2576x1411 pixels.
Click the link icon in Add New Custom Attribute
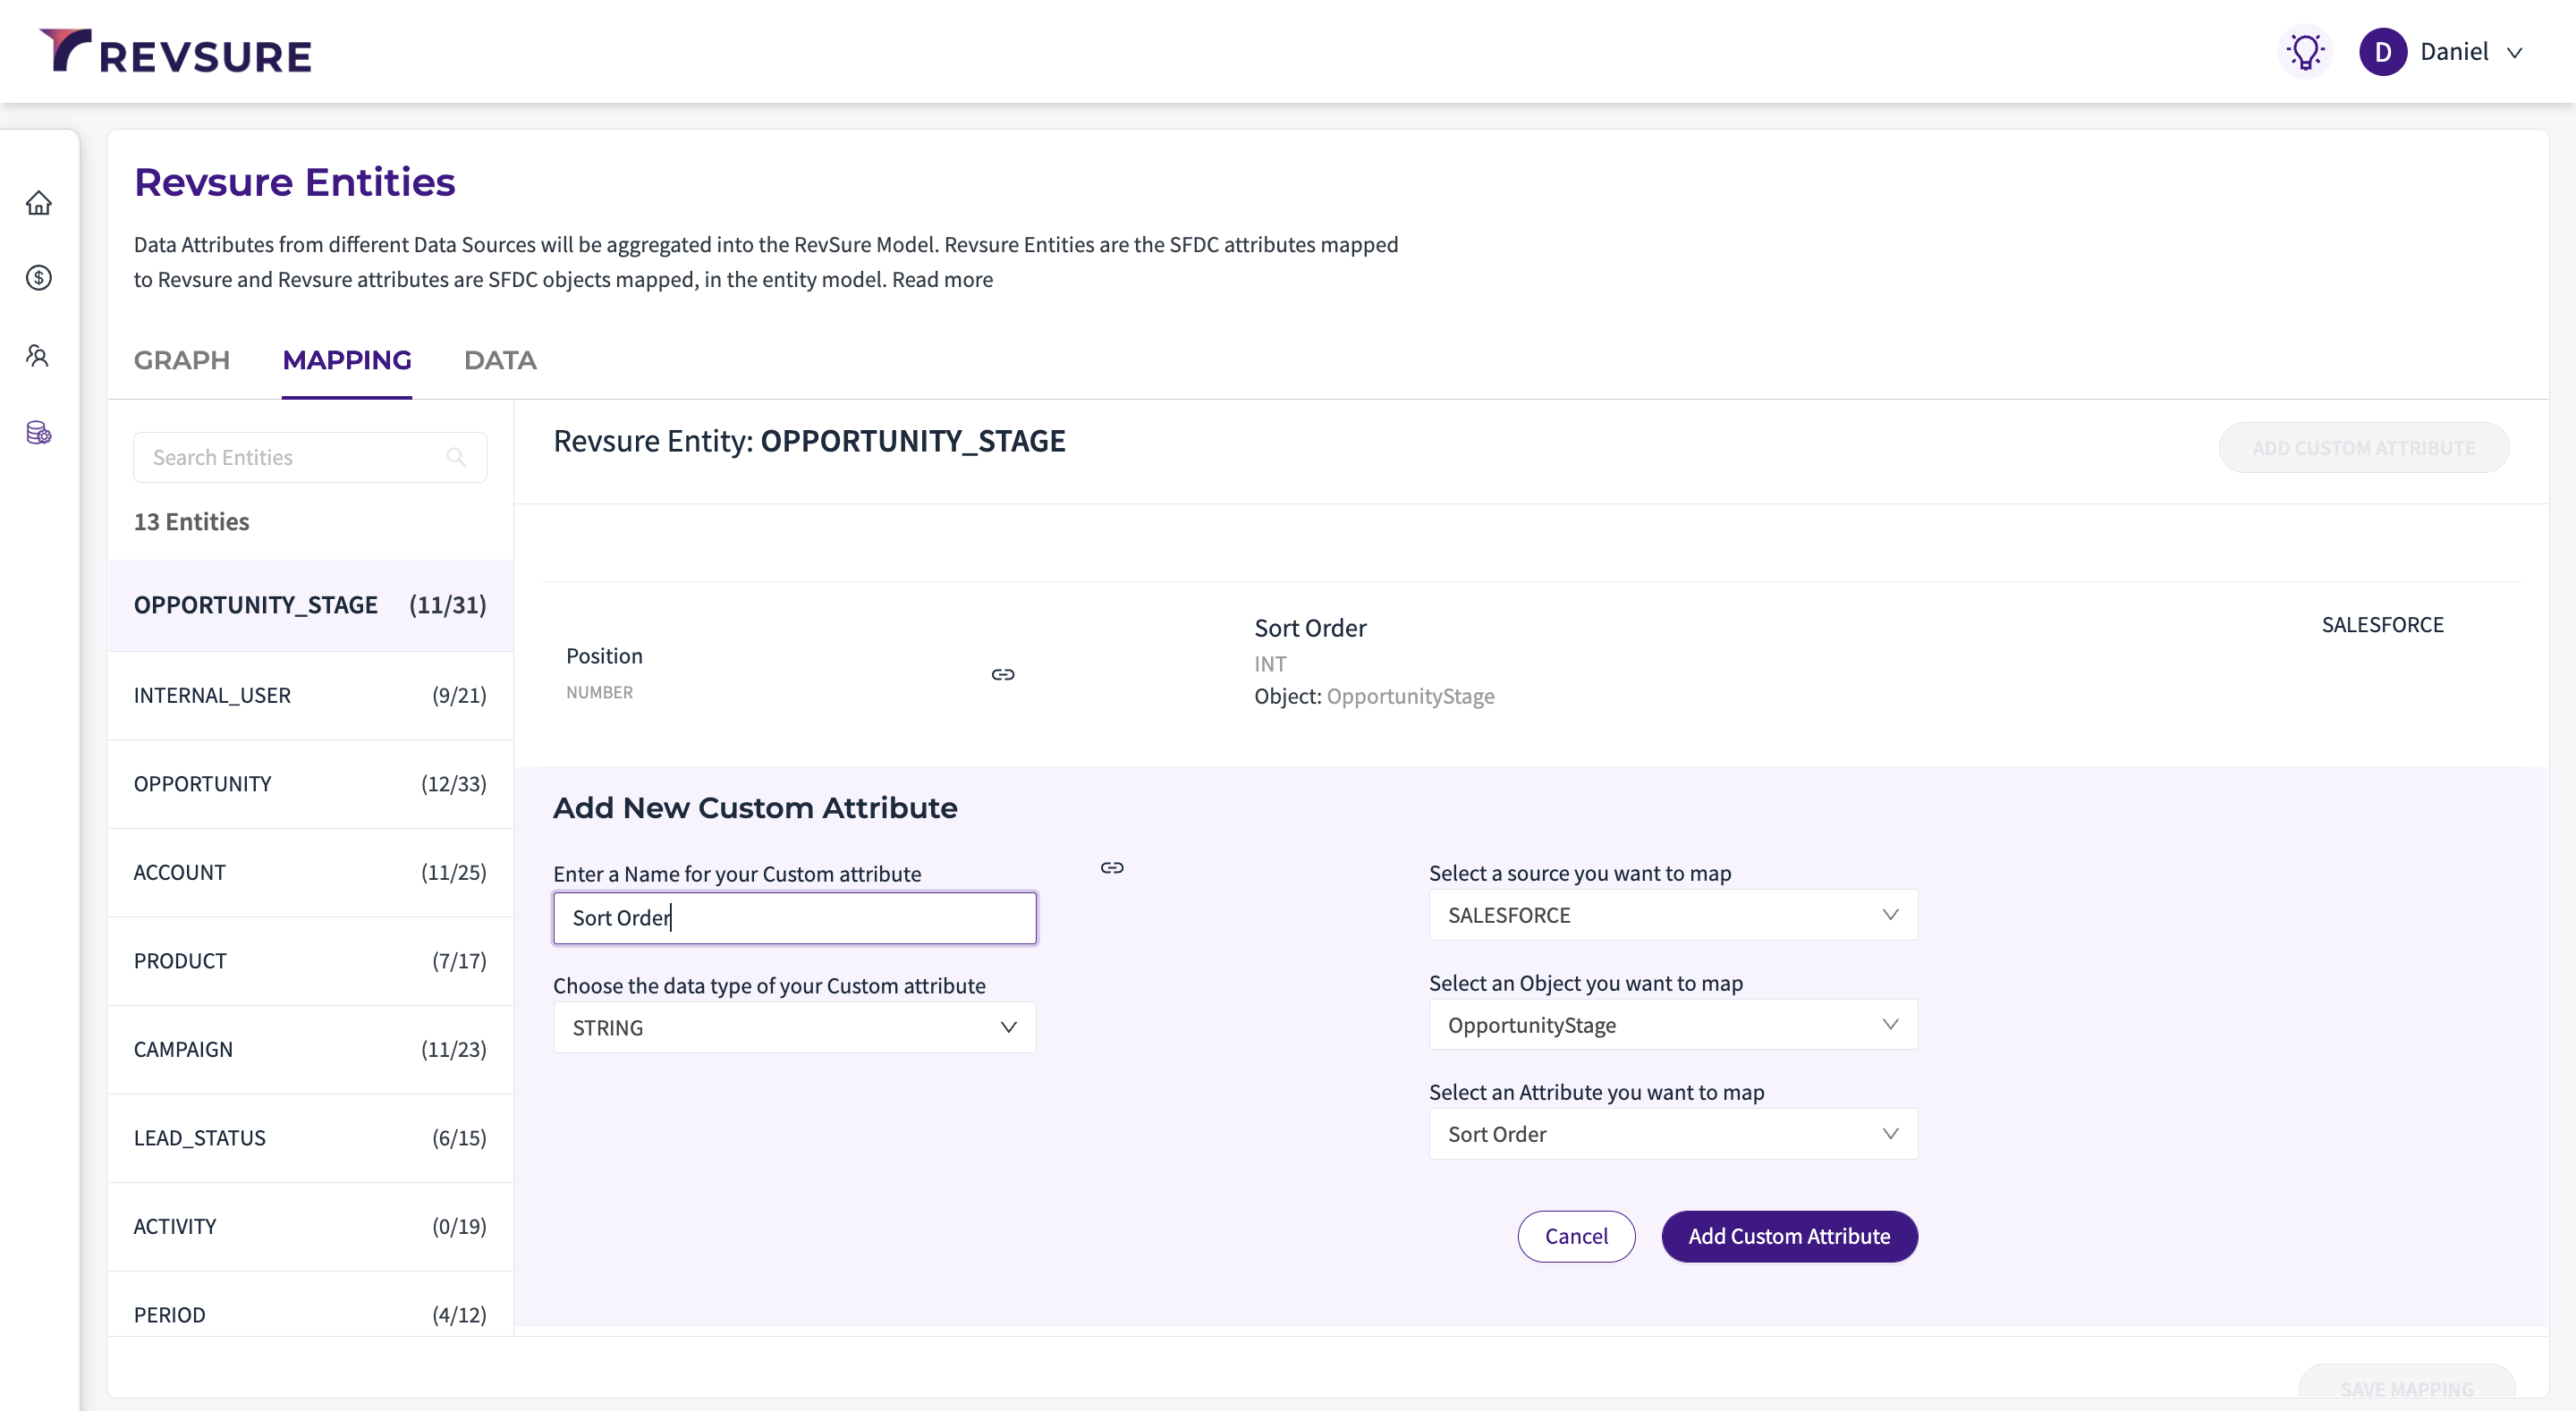click(x=1112, y=867)
